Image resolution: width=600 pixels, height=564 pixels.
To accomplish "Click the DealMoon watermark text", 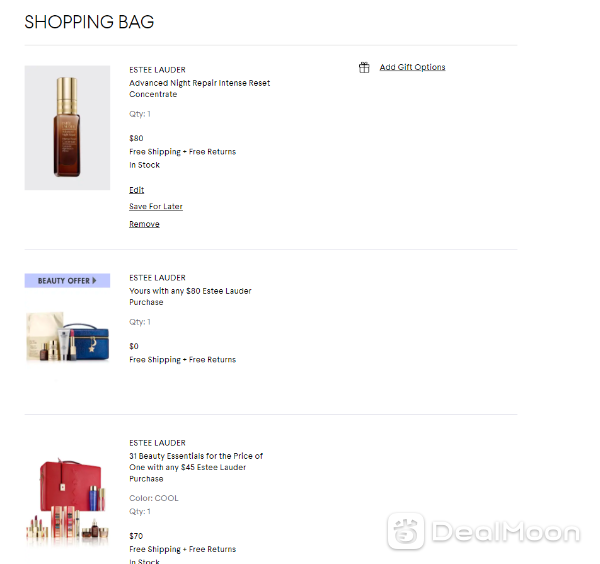I will coord(506,531).
